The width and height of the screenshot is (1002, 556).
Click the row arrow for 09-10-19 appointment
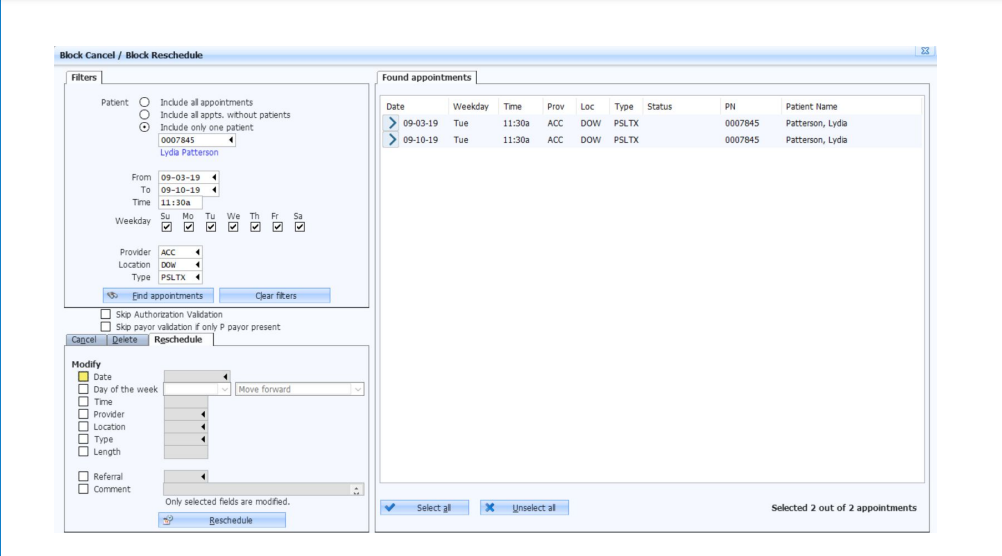(392, 140)
